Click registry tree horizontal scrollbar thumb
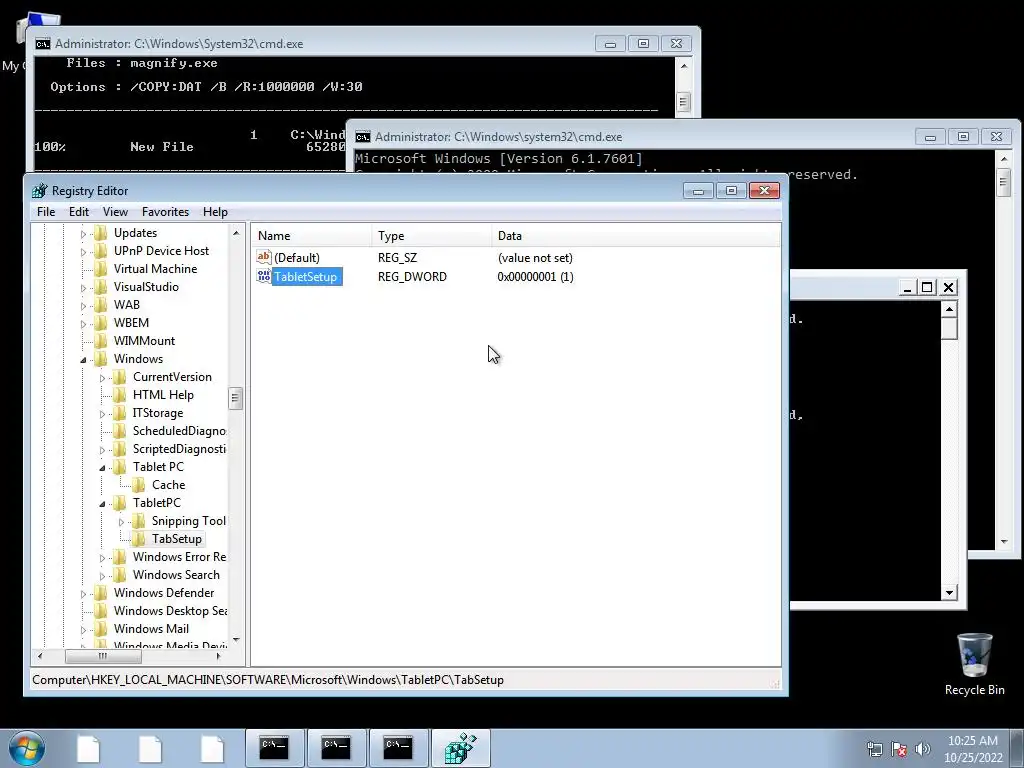This screenshot has width=1024, height=768. click(103, 656)
